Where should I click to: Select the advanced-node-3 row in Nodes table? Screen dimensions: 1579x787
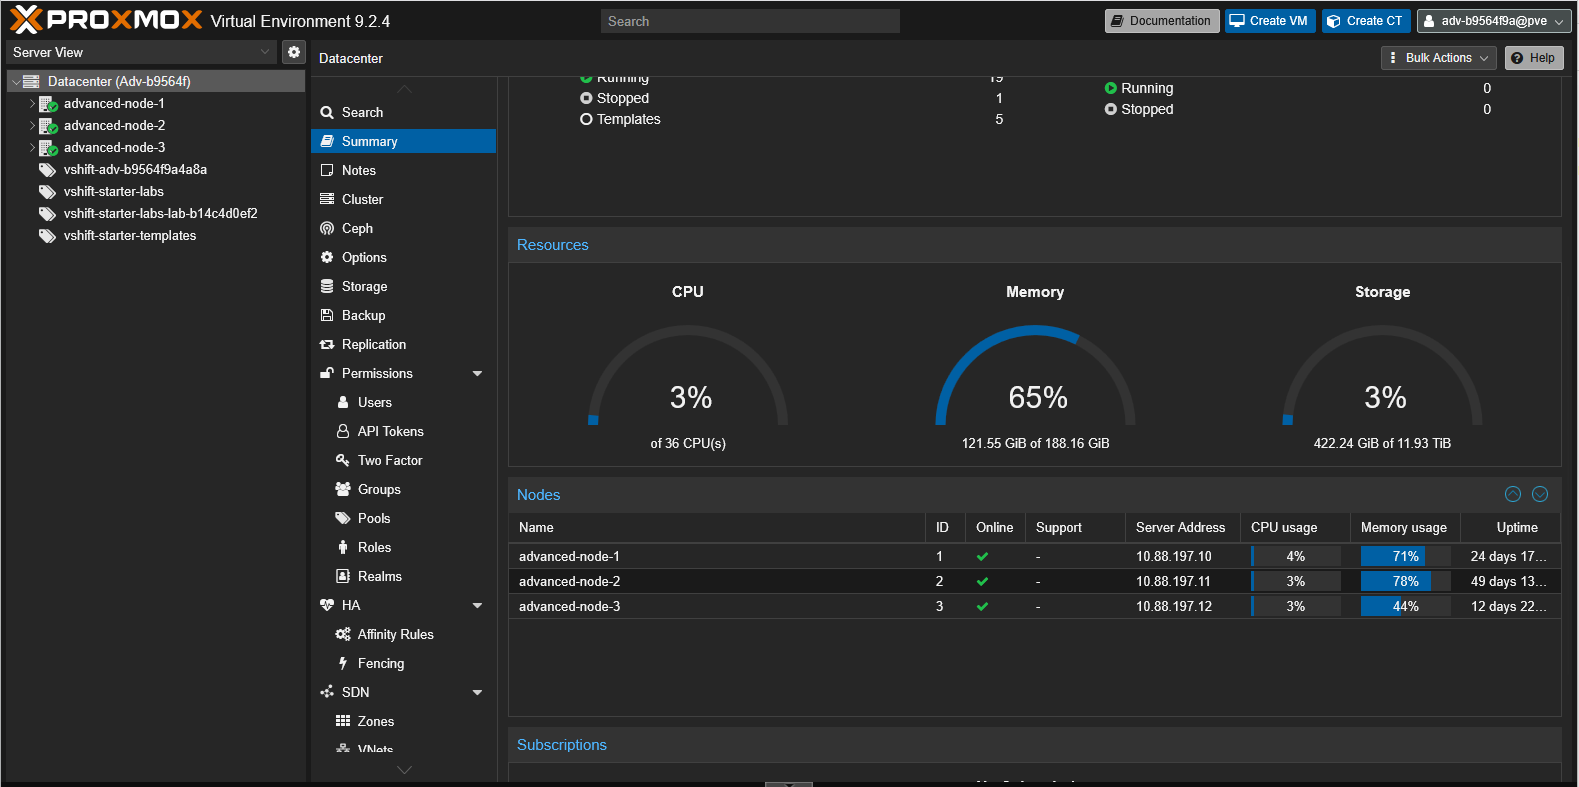[1035, 607]
